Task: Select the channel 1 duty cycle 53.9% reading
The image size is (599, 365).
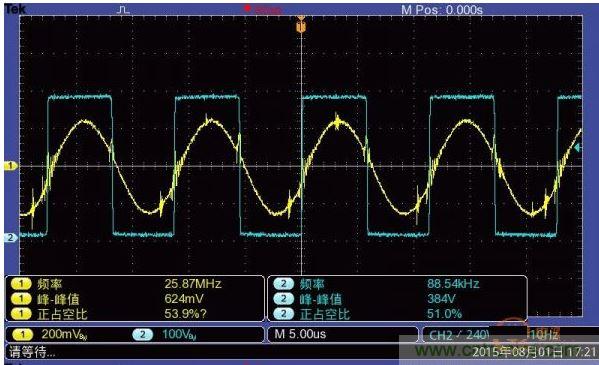Action: (186, 314)
